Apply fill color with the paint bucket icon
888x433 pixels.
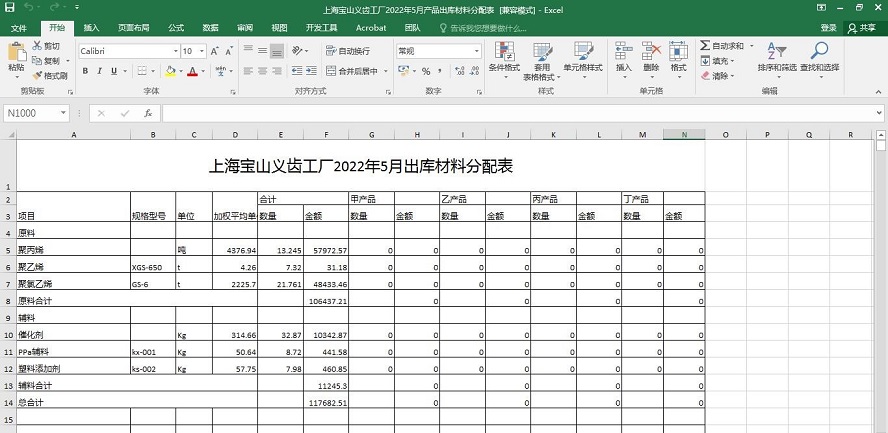170,71
